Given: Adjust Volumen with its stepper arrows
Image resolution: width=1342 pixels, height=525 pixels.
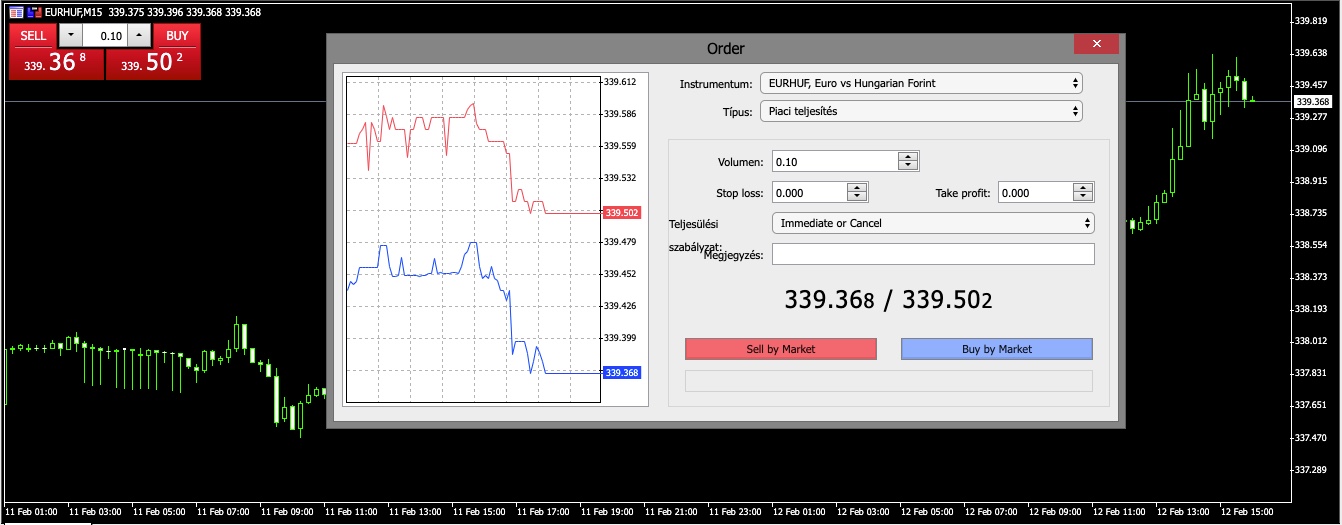Looking at the screenshot, I should [908, 161].
